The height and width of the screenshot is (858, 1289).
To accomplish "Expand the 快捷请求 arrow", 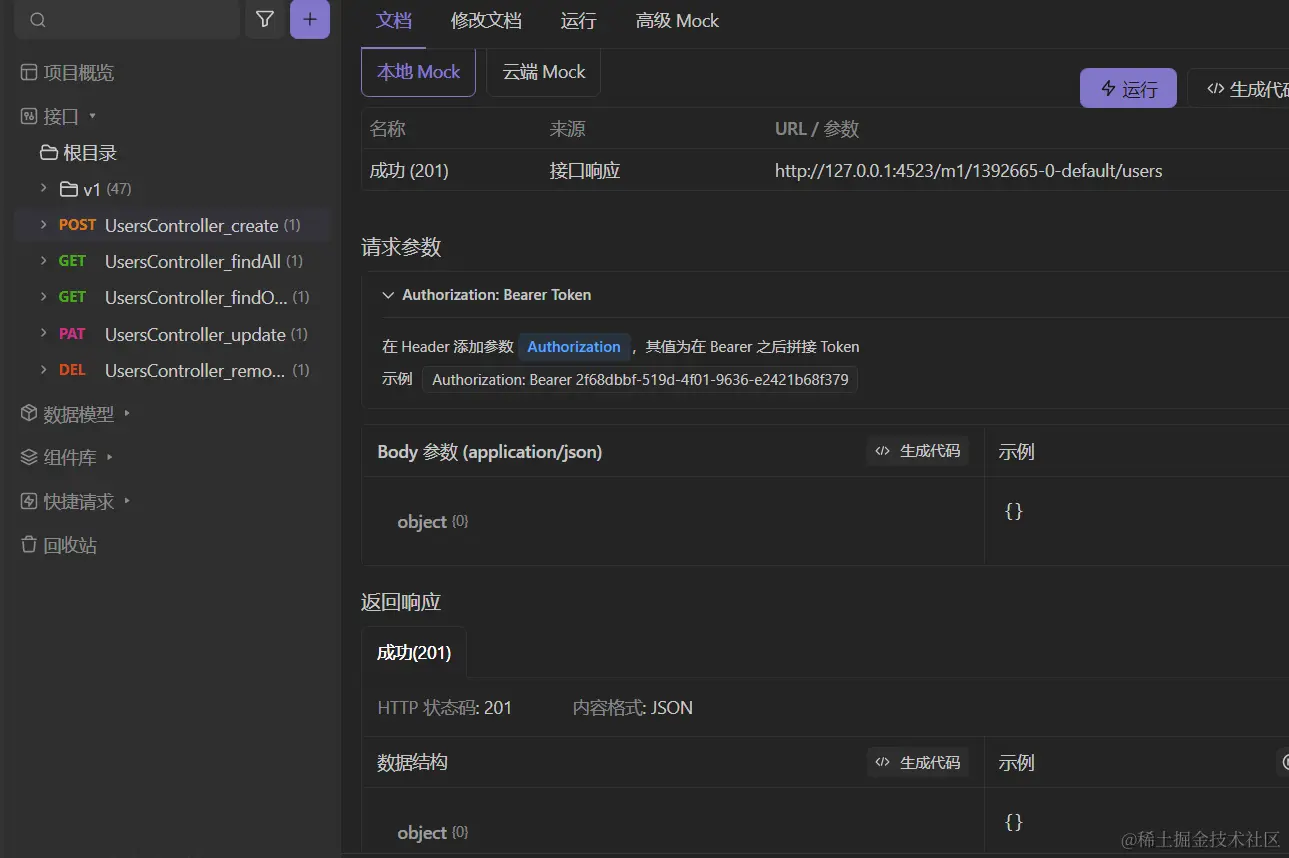I will pos(127,501).
